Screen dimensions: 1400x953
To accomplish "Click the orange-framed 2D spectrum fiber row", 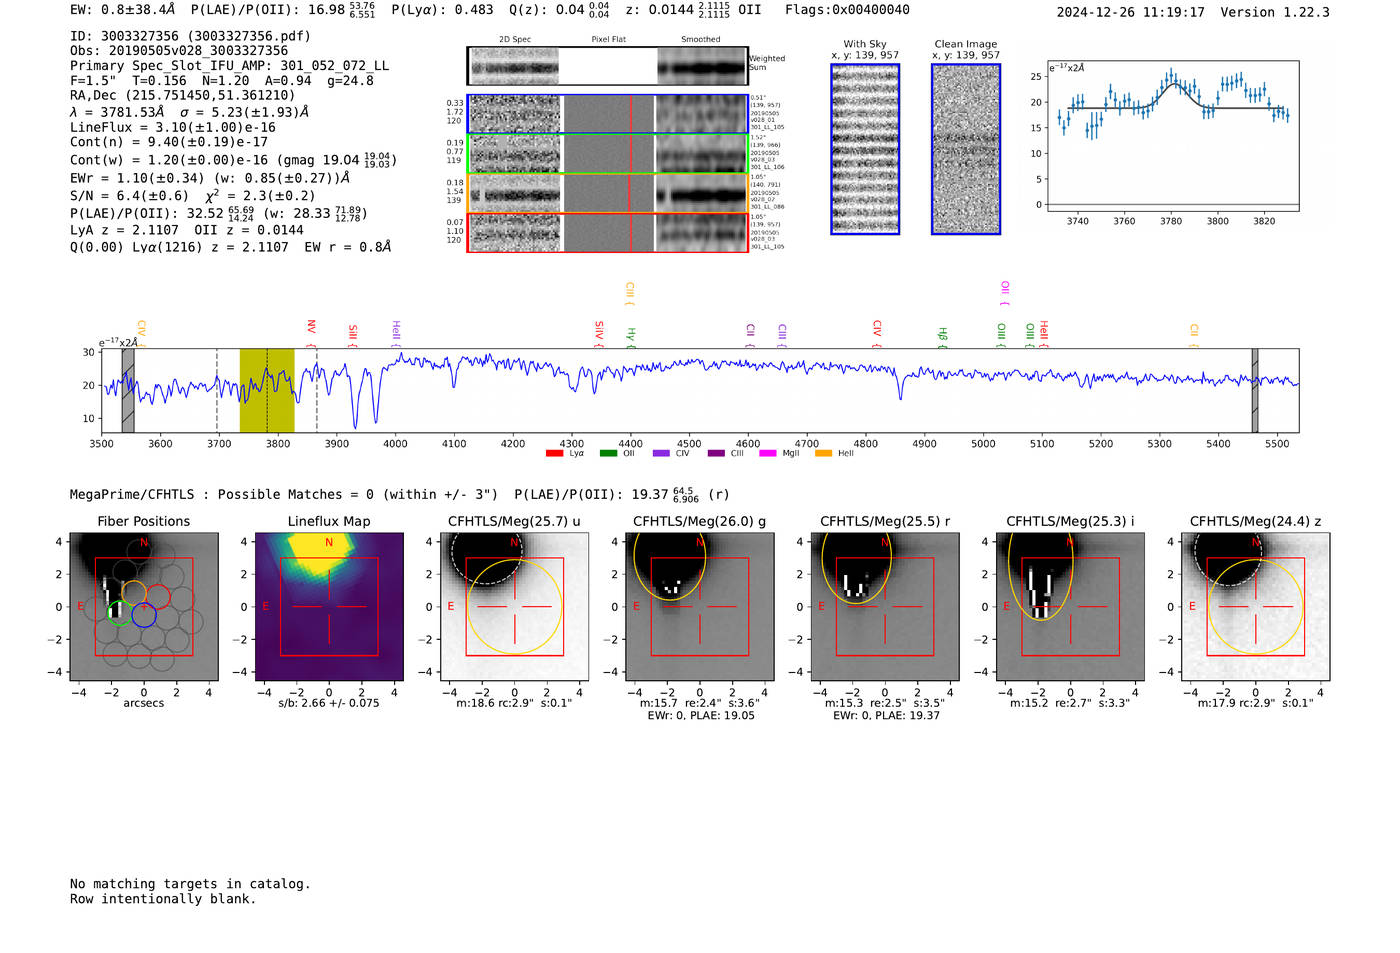I will click(x=607, y=193).
